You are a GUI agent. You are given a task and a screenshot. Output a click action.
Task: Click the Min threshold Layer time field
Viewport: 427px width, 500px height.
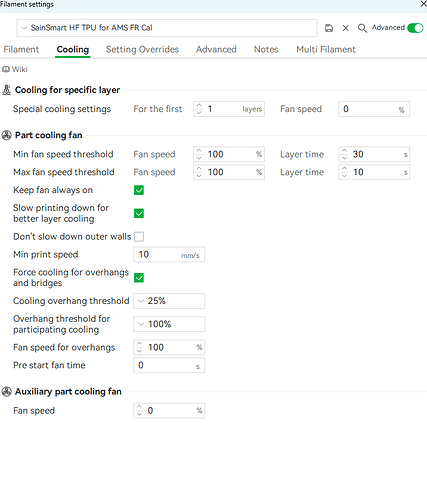[374, 154]
